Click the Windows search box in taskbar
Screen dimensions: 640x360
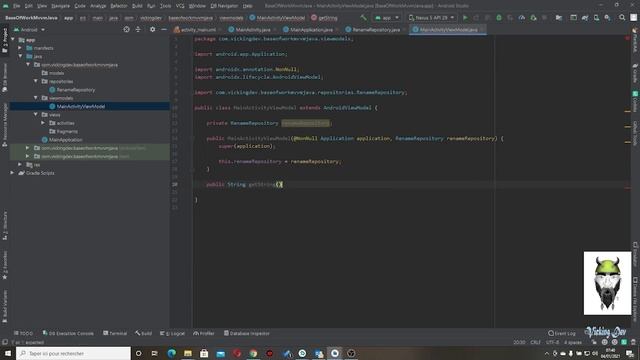point(73,353)
